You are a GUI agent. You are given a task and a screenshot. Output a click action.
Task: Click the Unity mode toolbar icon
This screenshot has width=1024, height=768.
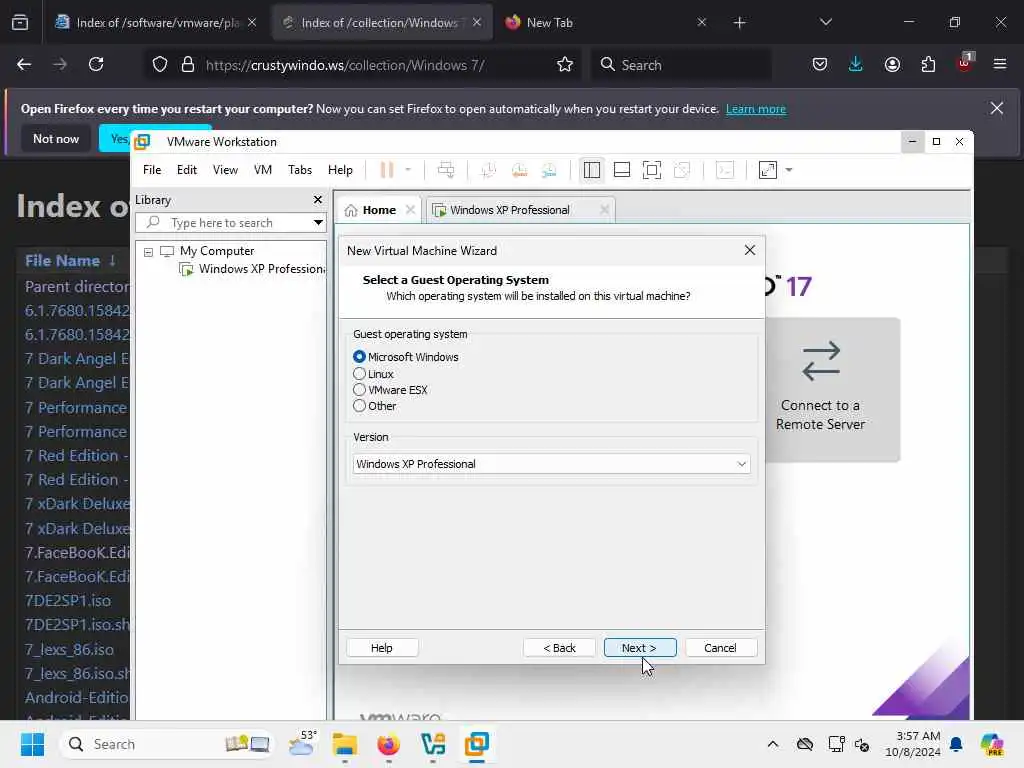pos(682,170)
